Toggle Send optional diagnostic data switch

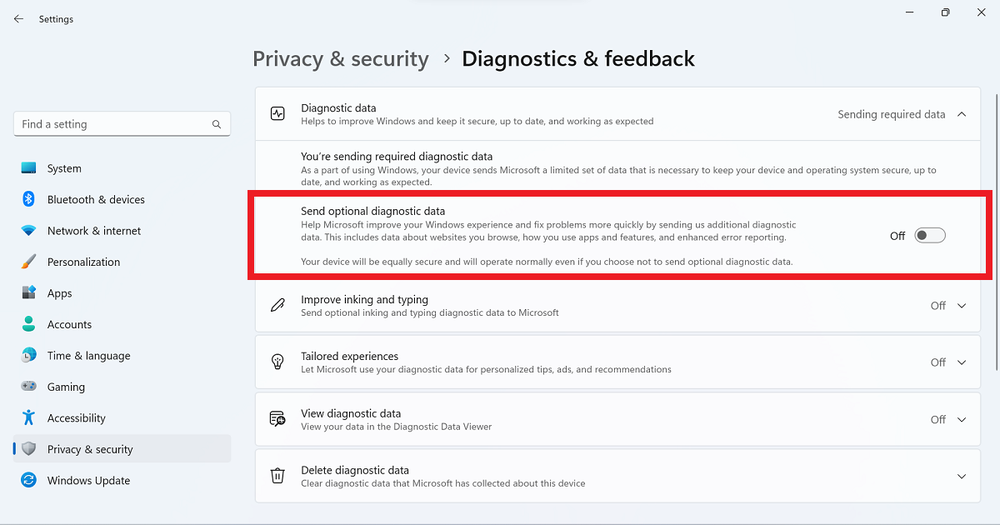(930, 235)
